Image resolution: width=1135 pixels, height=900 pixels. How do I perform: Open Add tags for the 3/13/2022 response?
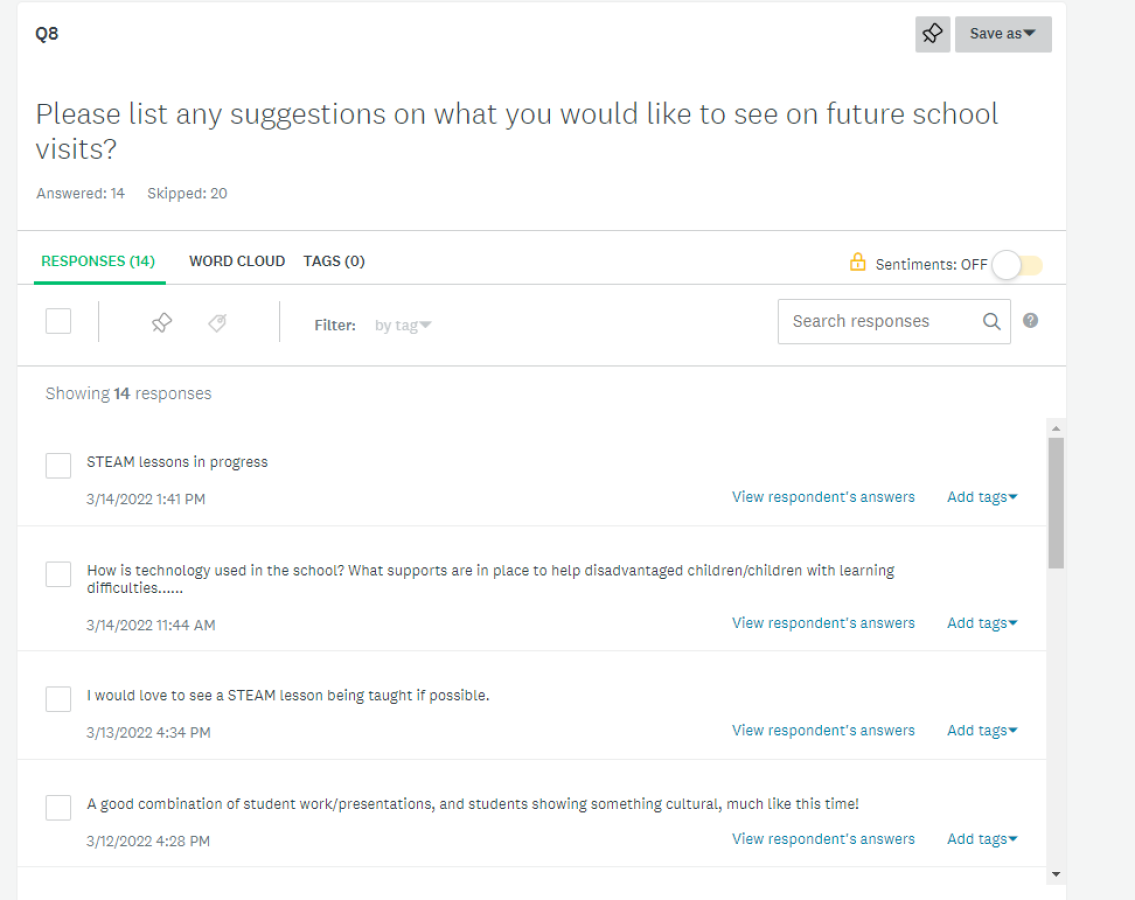point(982,731)
